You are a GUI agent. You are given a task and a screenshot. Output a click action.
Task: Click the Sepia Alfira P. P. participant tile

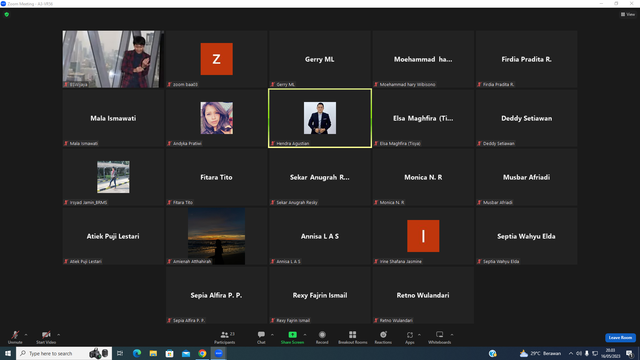tap(216, 295)
